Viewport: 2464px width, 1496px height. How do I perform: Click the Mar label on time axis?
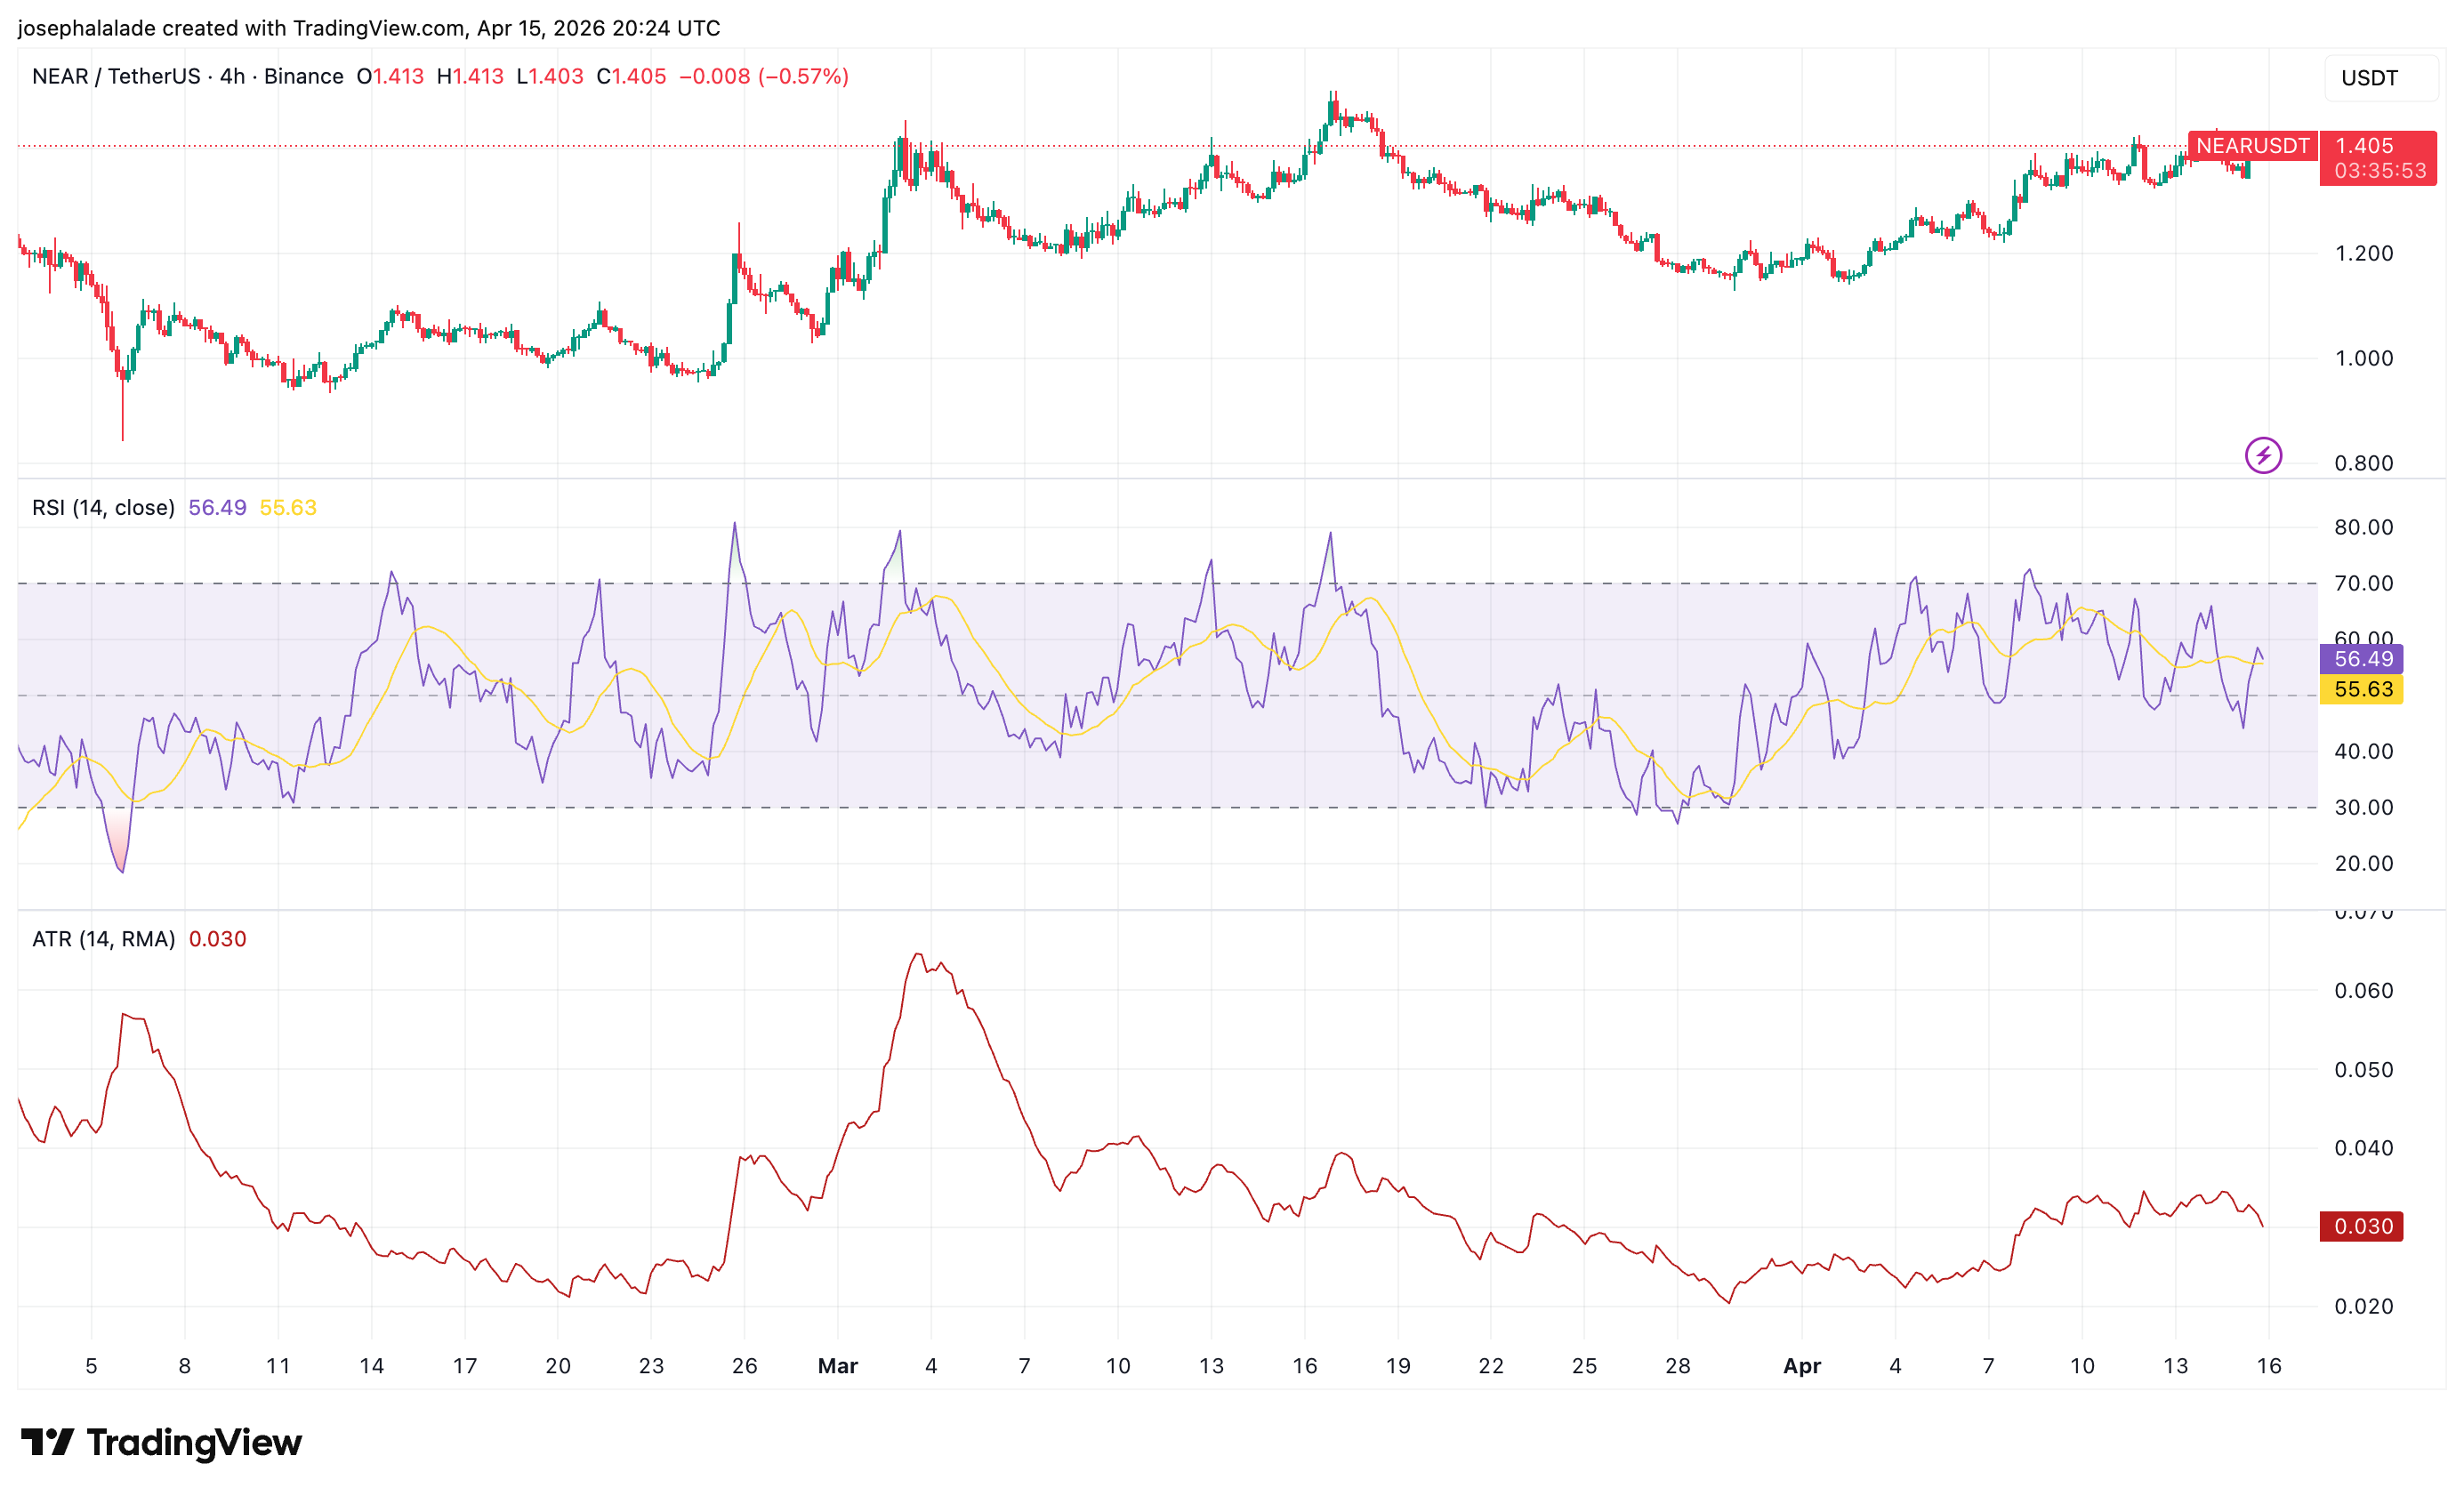(838, 1366)
